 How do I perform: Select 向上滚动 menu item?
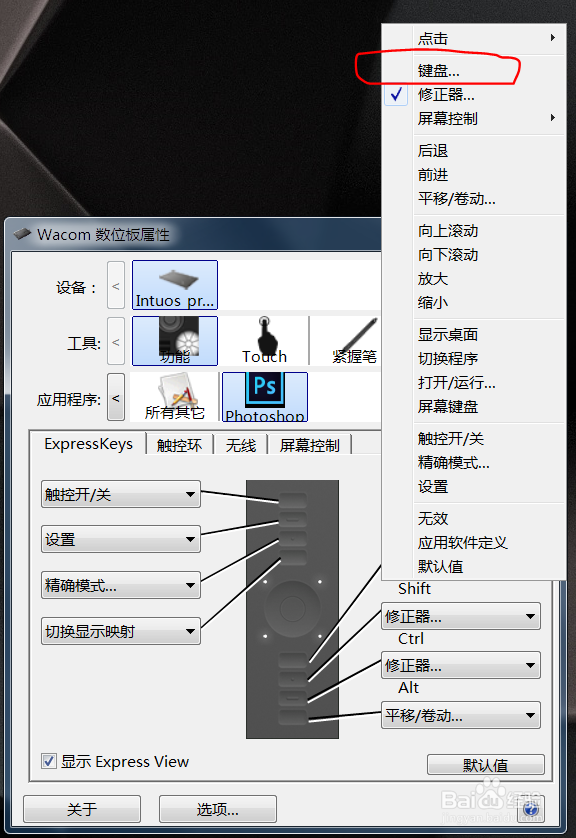click(474, 230)
